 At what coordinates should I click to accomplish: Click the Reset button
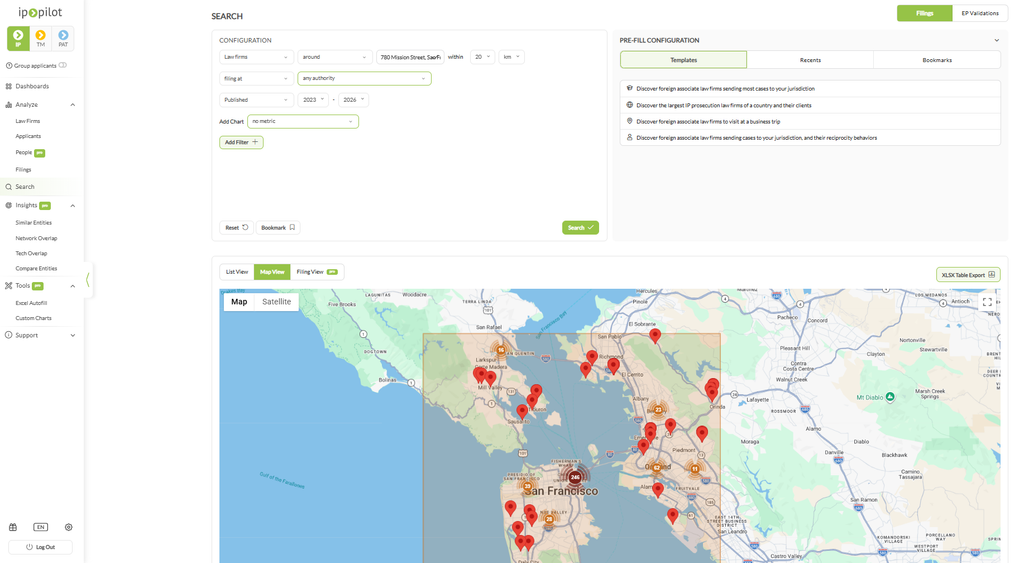236,228
